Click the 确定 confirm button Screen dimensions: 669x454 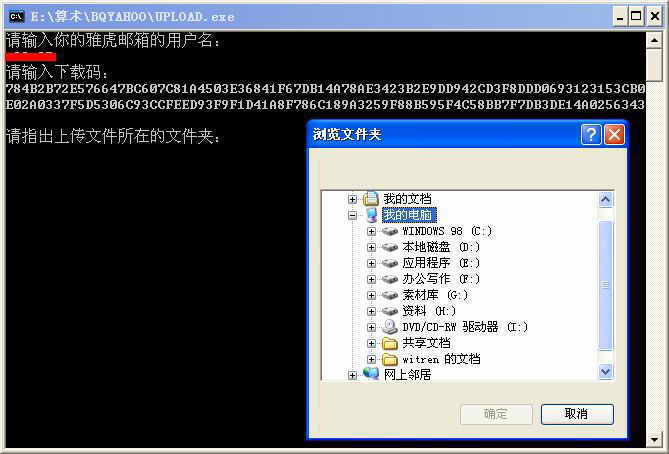coord(497,414)
